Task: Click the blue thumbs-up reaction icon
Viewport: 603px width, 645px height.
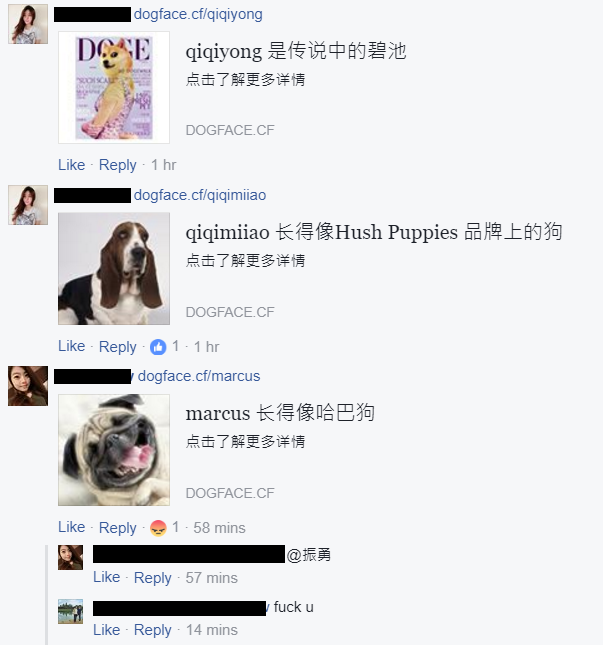Action: coord(158,347)
